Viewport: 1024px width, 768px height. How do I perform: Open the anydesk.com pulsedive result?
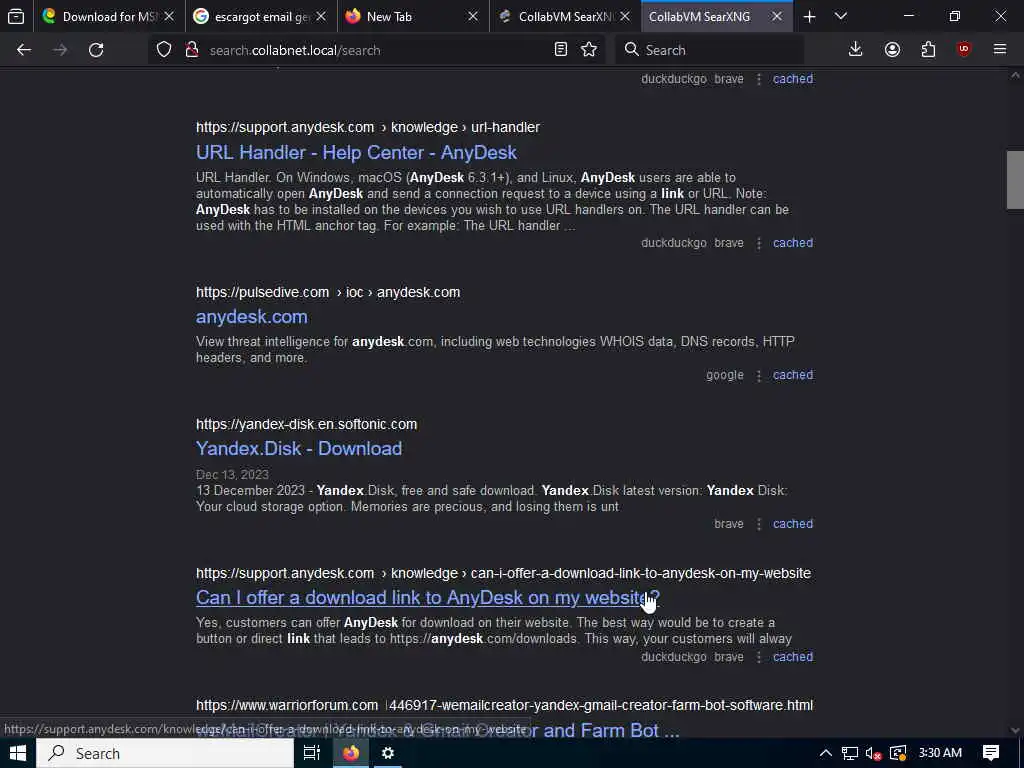[x=251, y=317]
